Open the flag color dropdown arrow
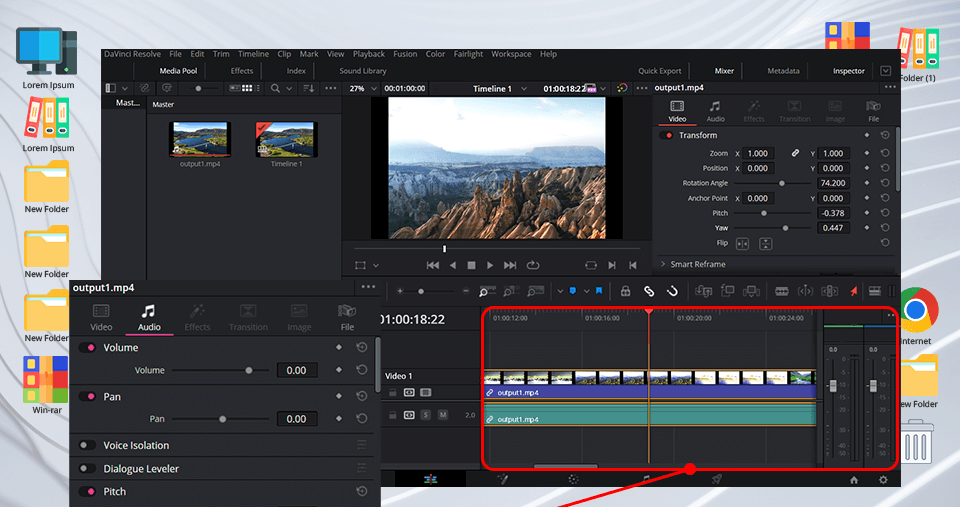The height and width of the screenshot is (507, 960). 560,291
